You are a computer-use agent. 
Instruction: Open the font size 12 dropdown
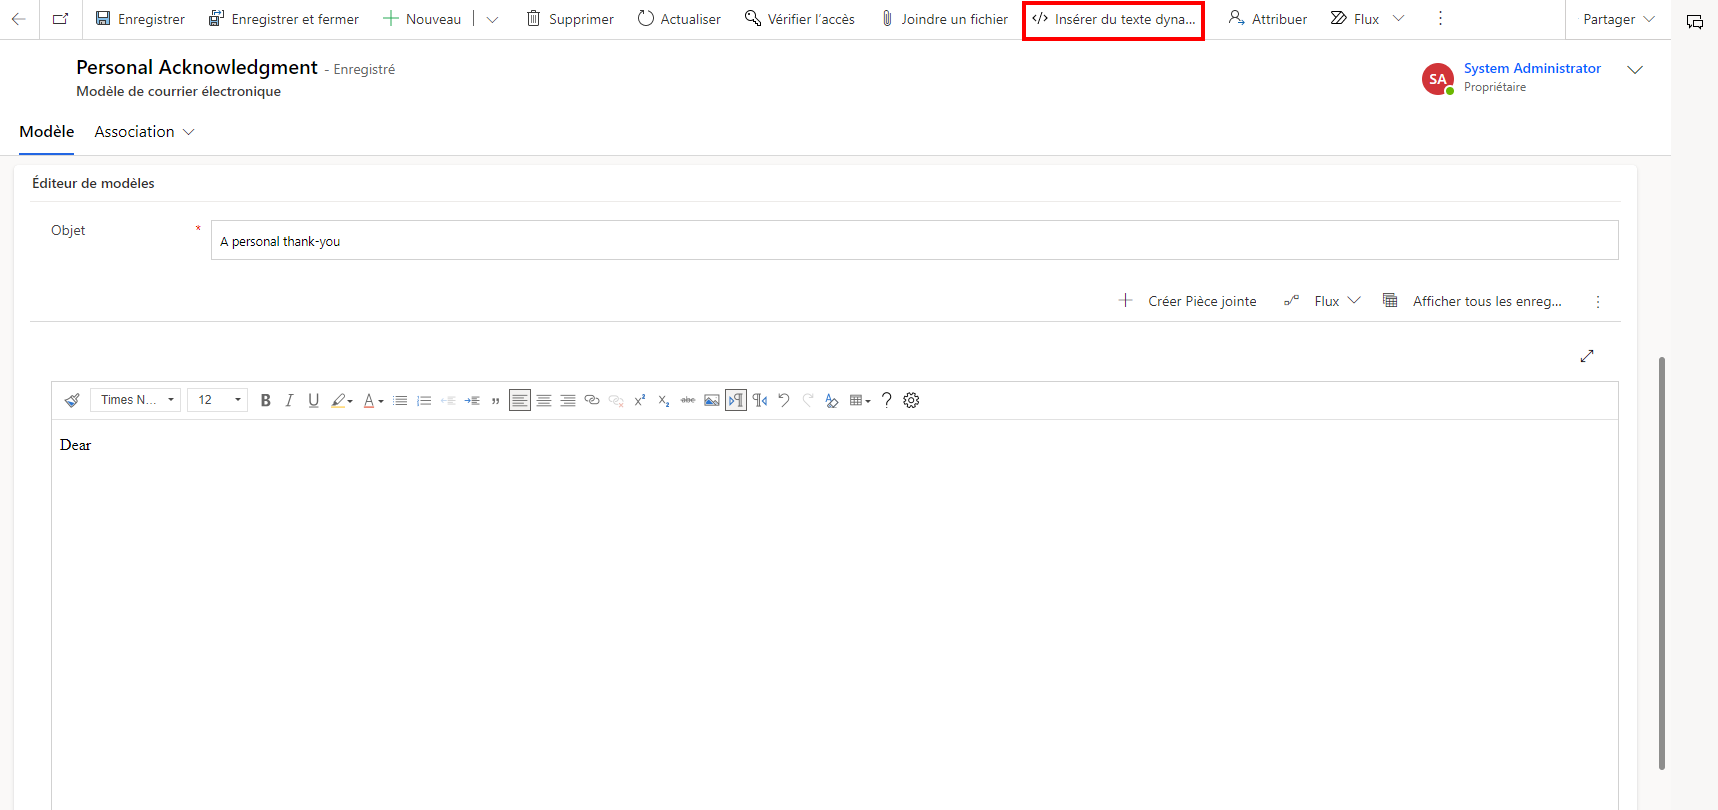[x=217, y=400]
